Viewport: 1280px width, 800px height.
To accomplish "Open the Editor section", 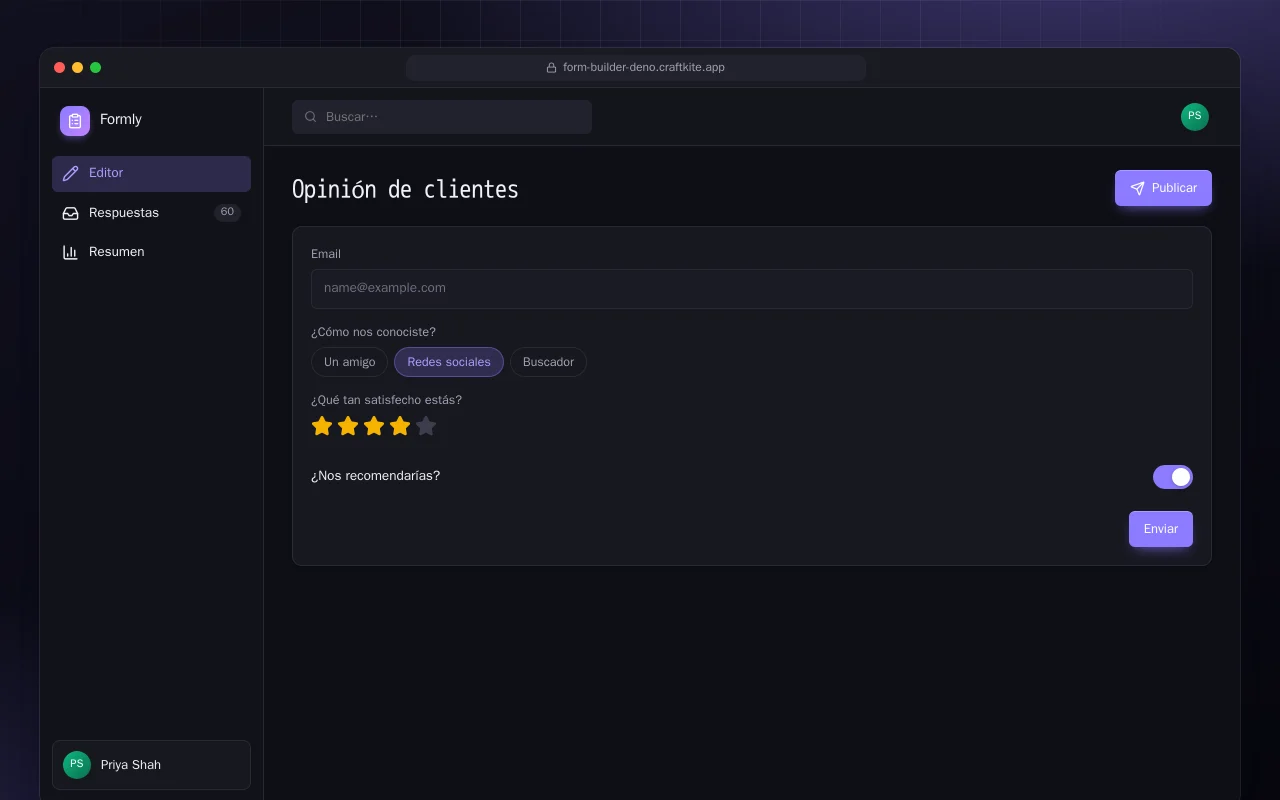I will (151, 174).
